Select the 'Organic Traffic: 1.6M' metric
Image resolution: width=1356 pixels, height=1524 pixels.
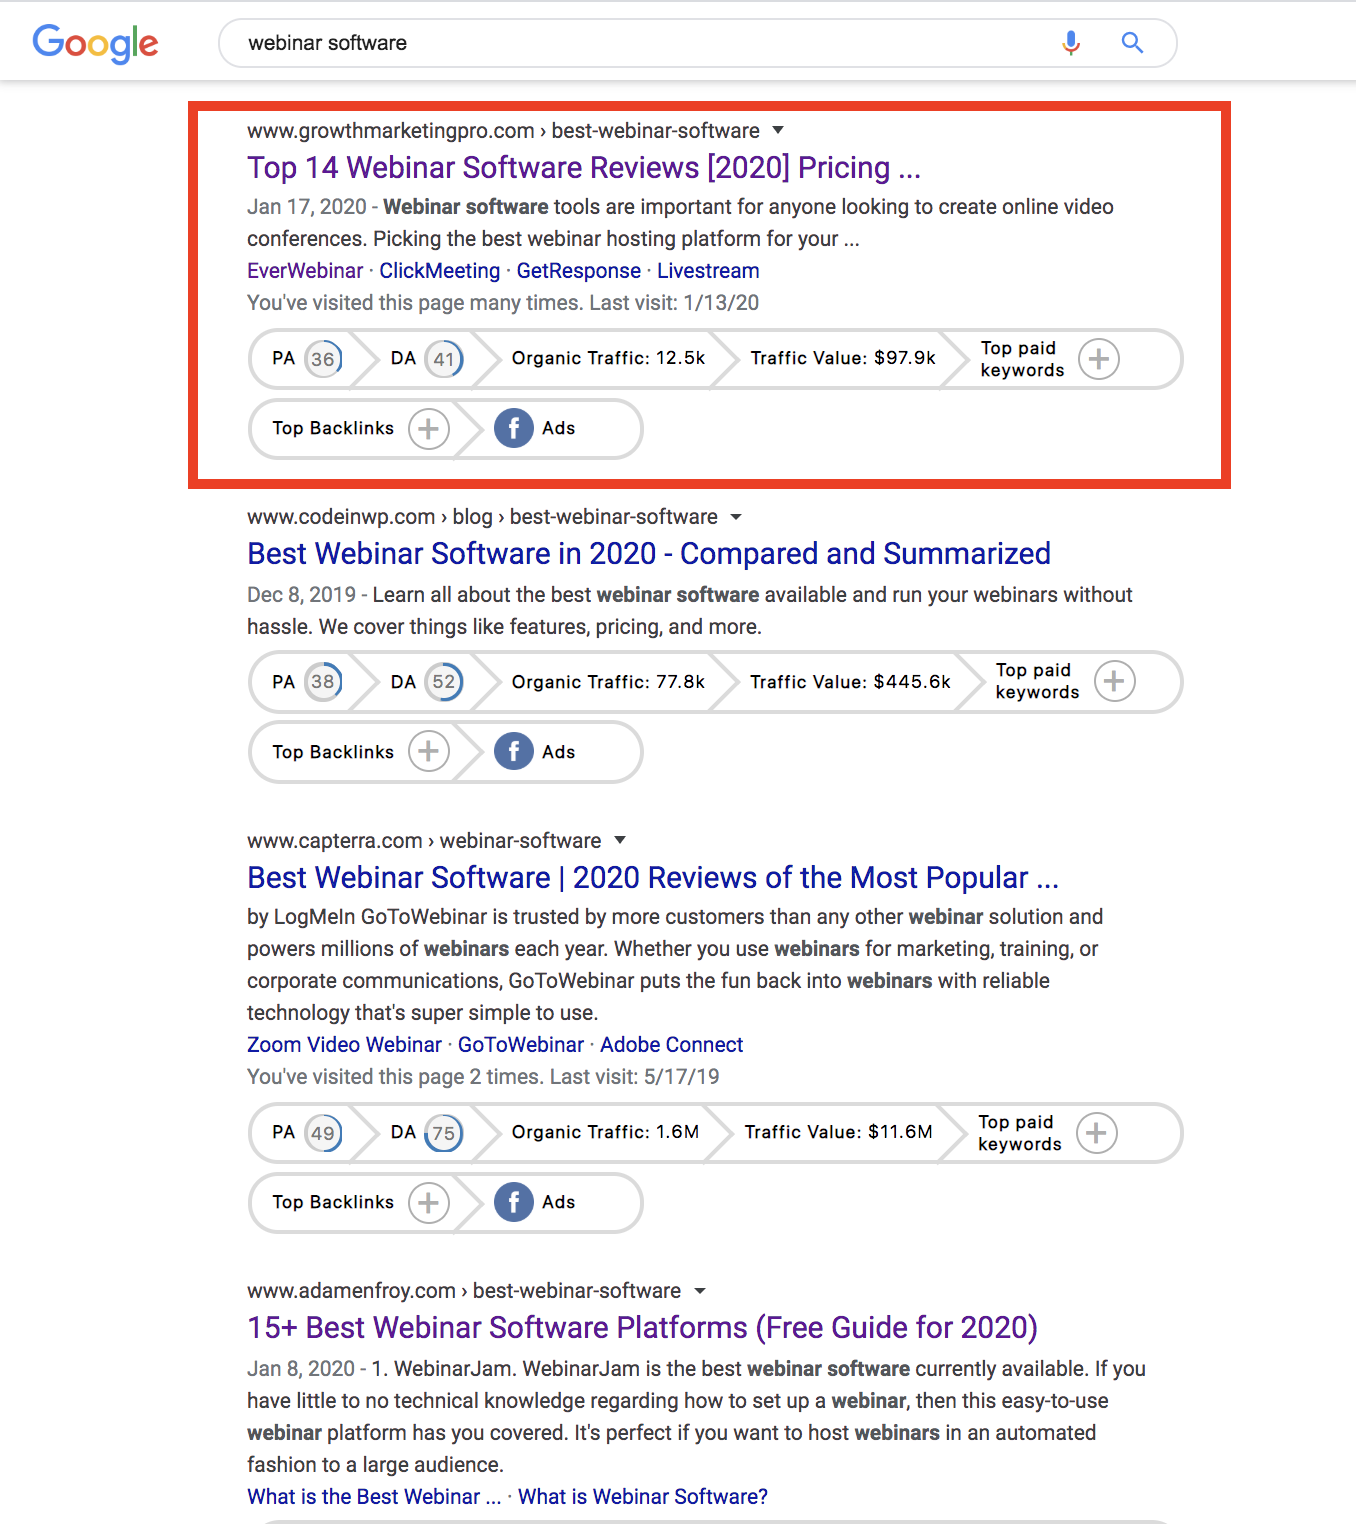coord(605,1132)
